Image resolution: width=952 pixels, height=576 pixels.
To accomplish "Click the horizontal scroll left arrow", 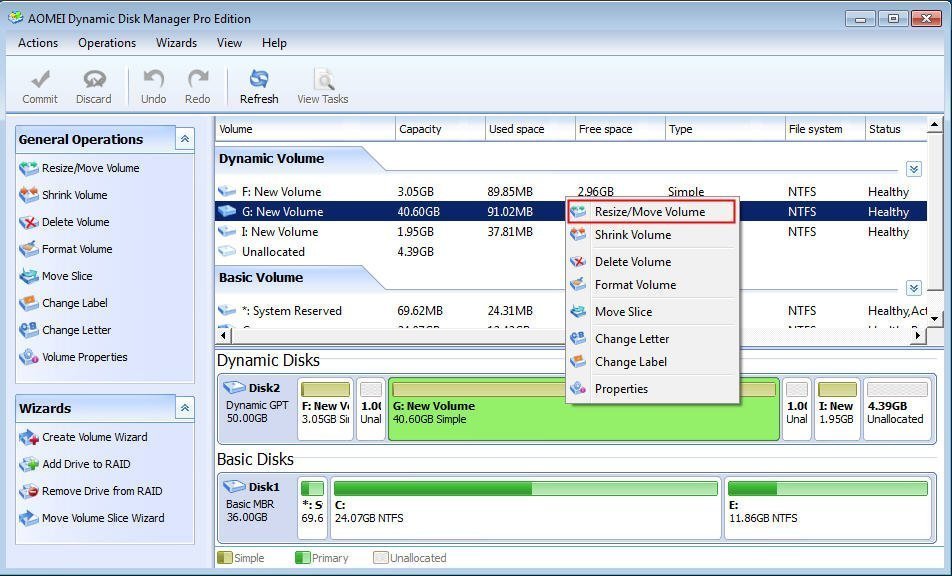I will (x=224, y=334).
